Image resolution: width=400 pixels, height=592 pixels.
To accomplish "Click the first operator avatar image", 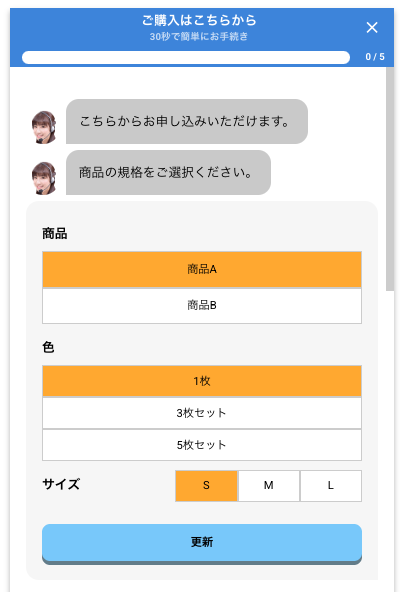I will coord(44,127).
